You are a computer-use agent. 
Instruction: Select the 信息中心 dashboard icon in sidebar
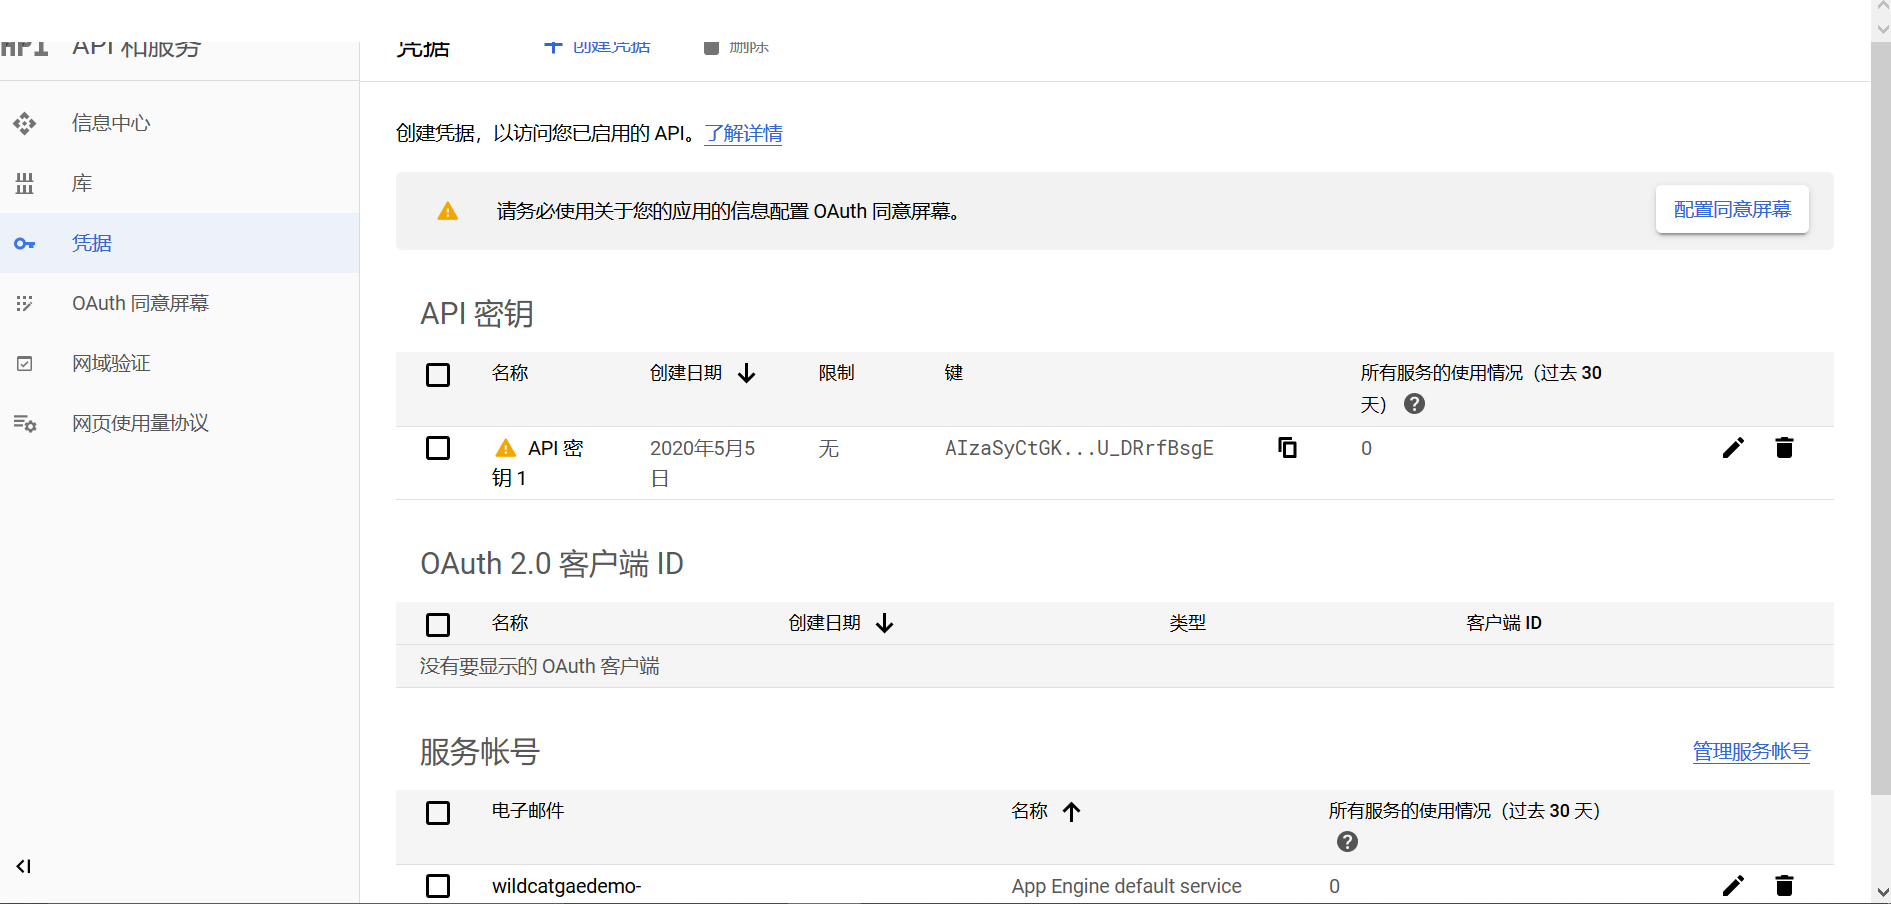(x=24, y=123)
